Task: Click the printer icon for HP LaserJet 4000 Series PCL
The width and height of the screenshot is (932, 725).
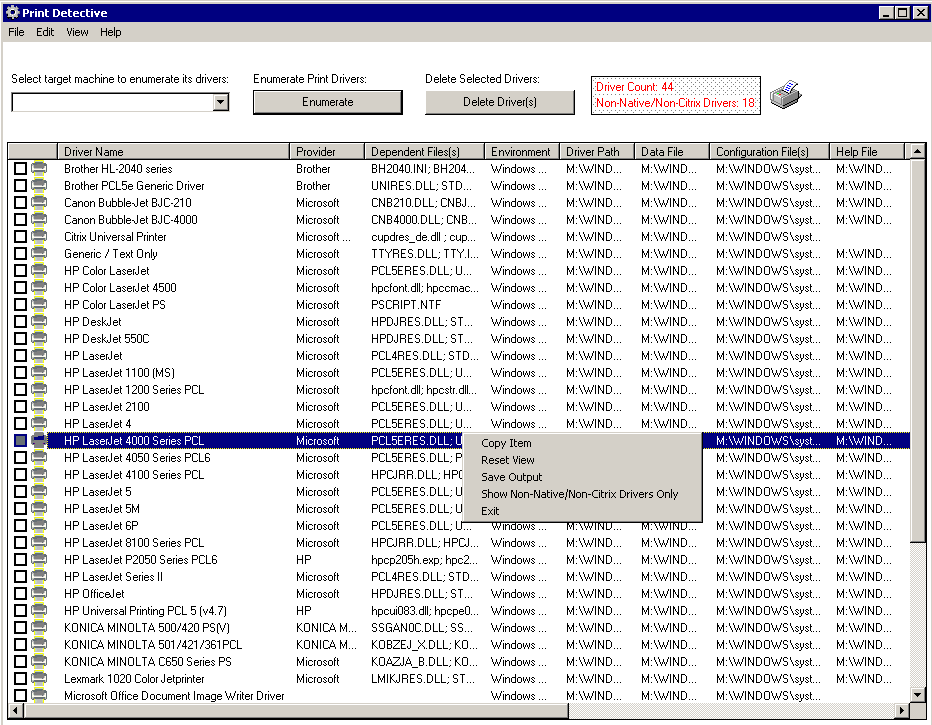Action: coord(39,441)
